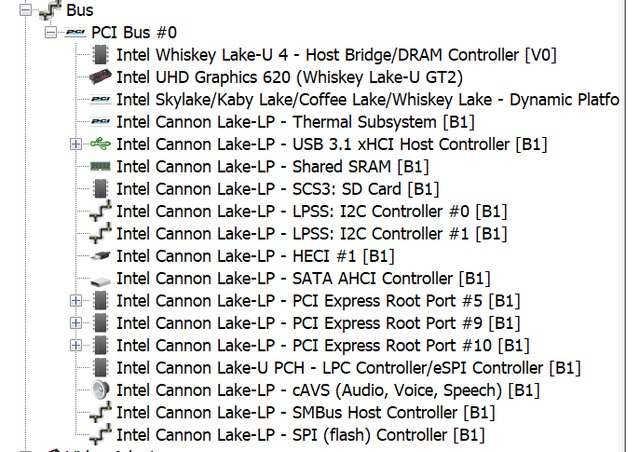Click the graphics card icon for UHD Graphics 620

(x=100, y=77)
